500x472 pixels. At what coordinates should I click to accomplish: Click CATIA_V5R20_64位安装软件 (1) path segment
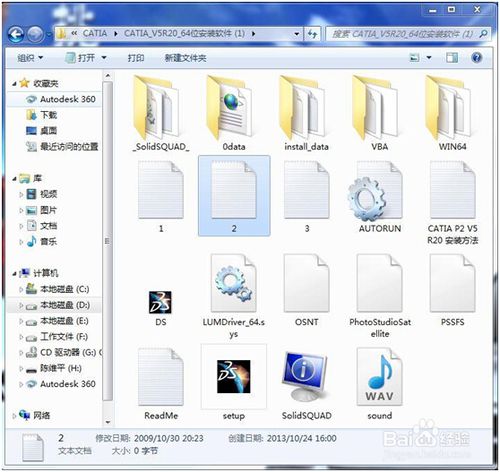click(x=184, y=34)
